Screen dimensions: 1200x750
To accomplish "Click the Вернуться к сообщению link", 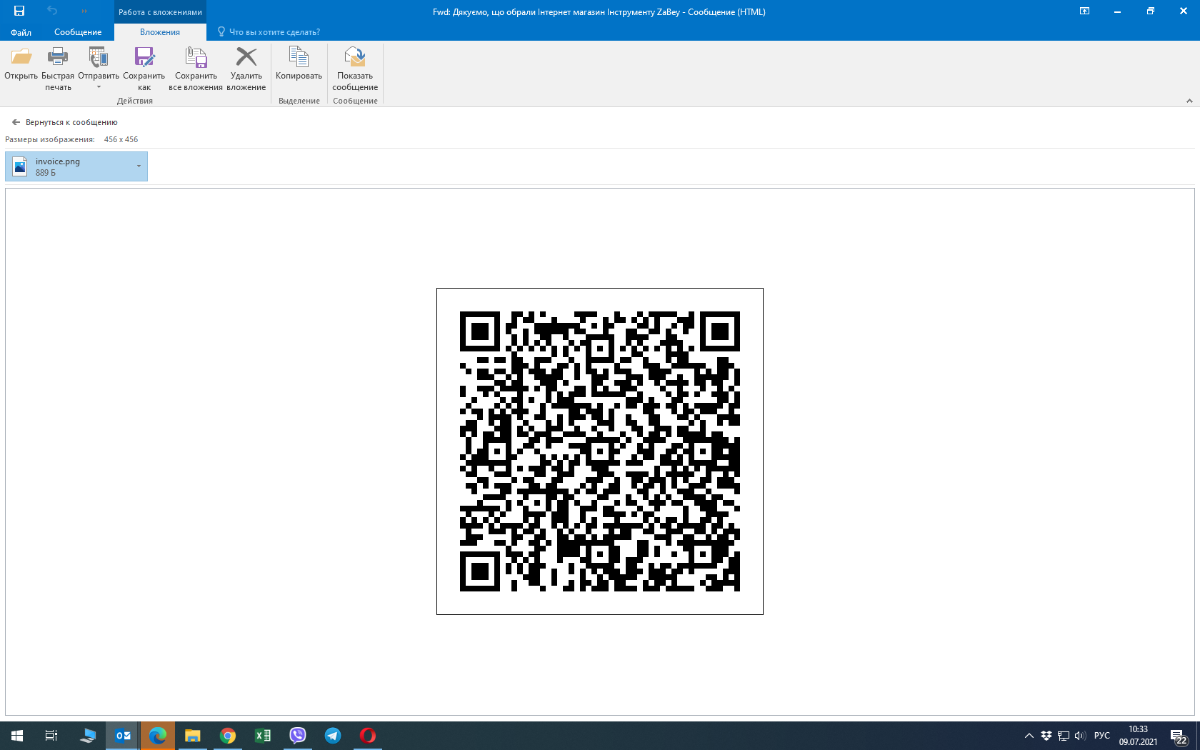I will click(x=65, y=122).
